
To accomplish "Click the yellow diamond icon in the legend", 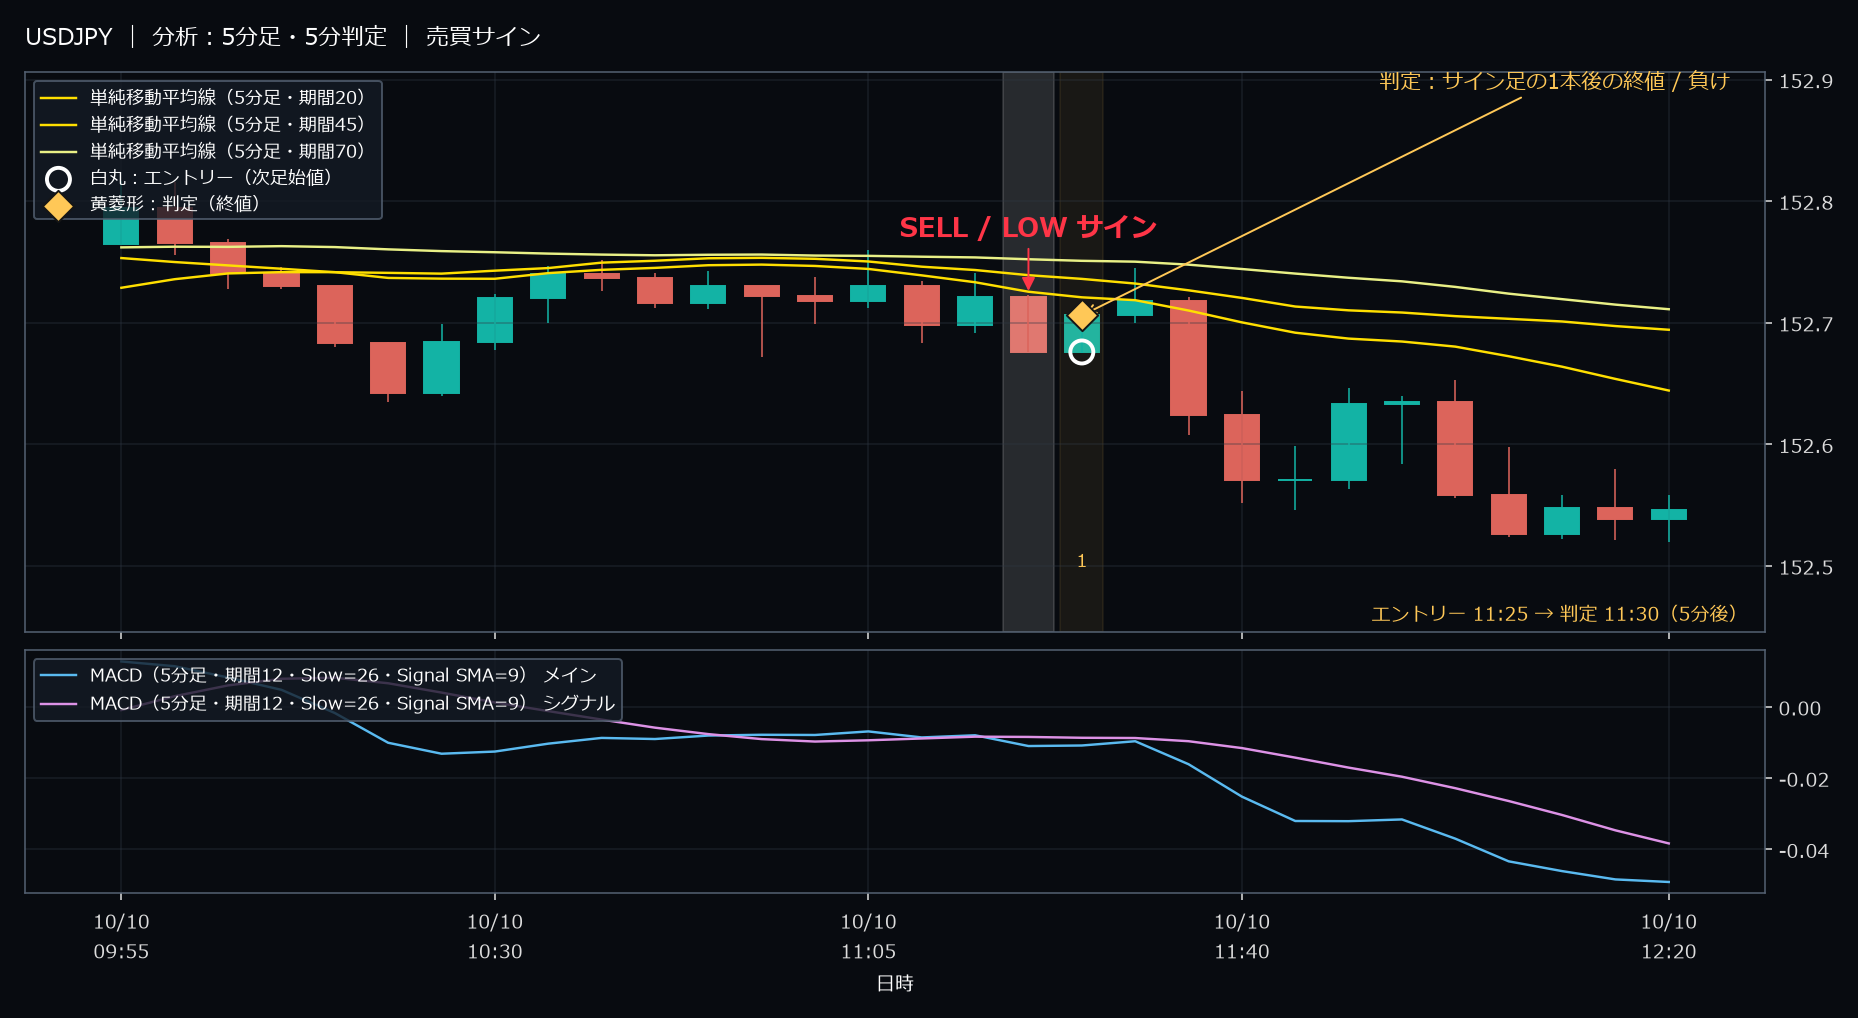I will click(x=59, y=205).
